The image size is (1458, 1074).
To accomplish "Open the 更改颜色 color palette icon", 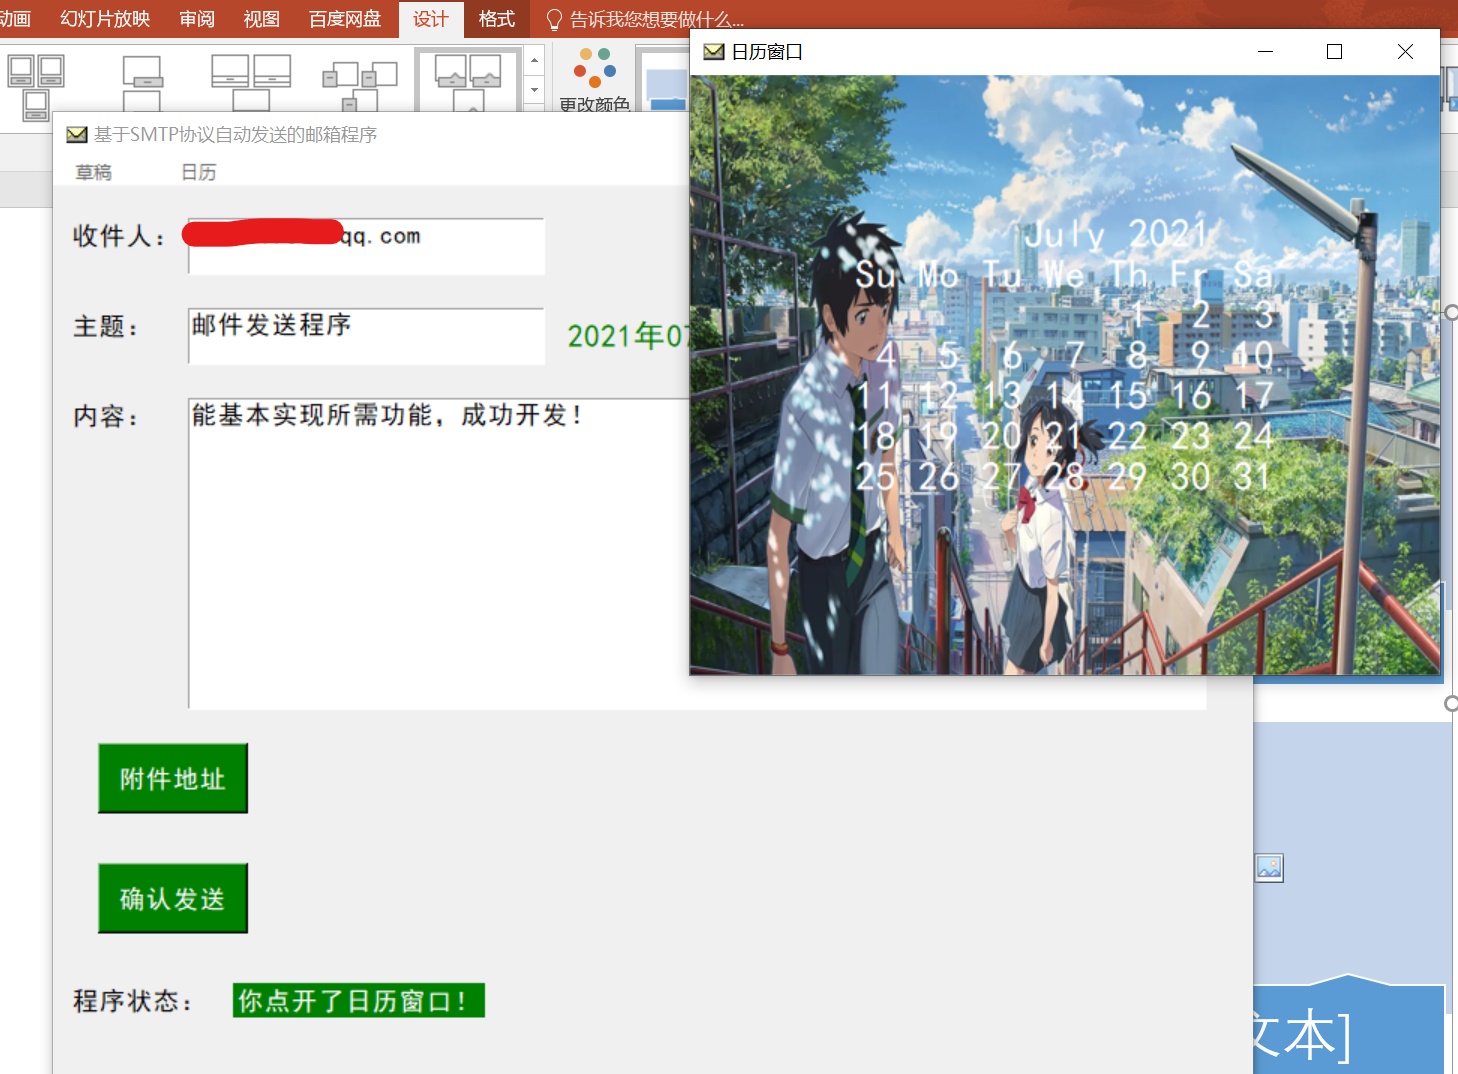I will tap(594, 68).
